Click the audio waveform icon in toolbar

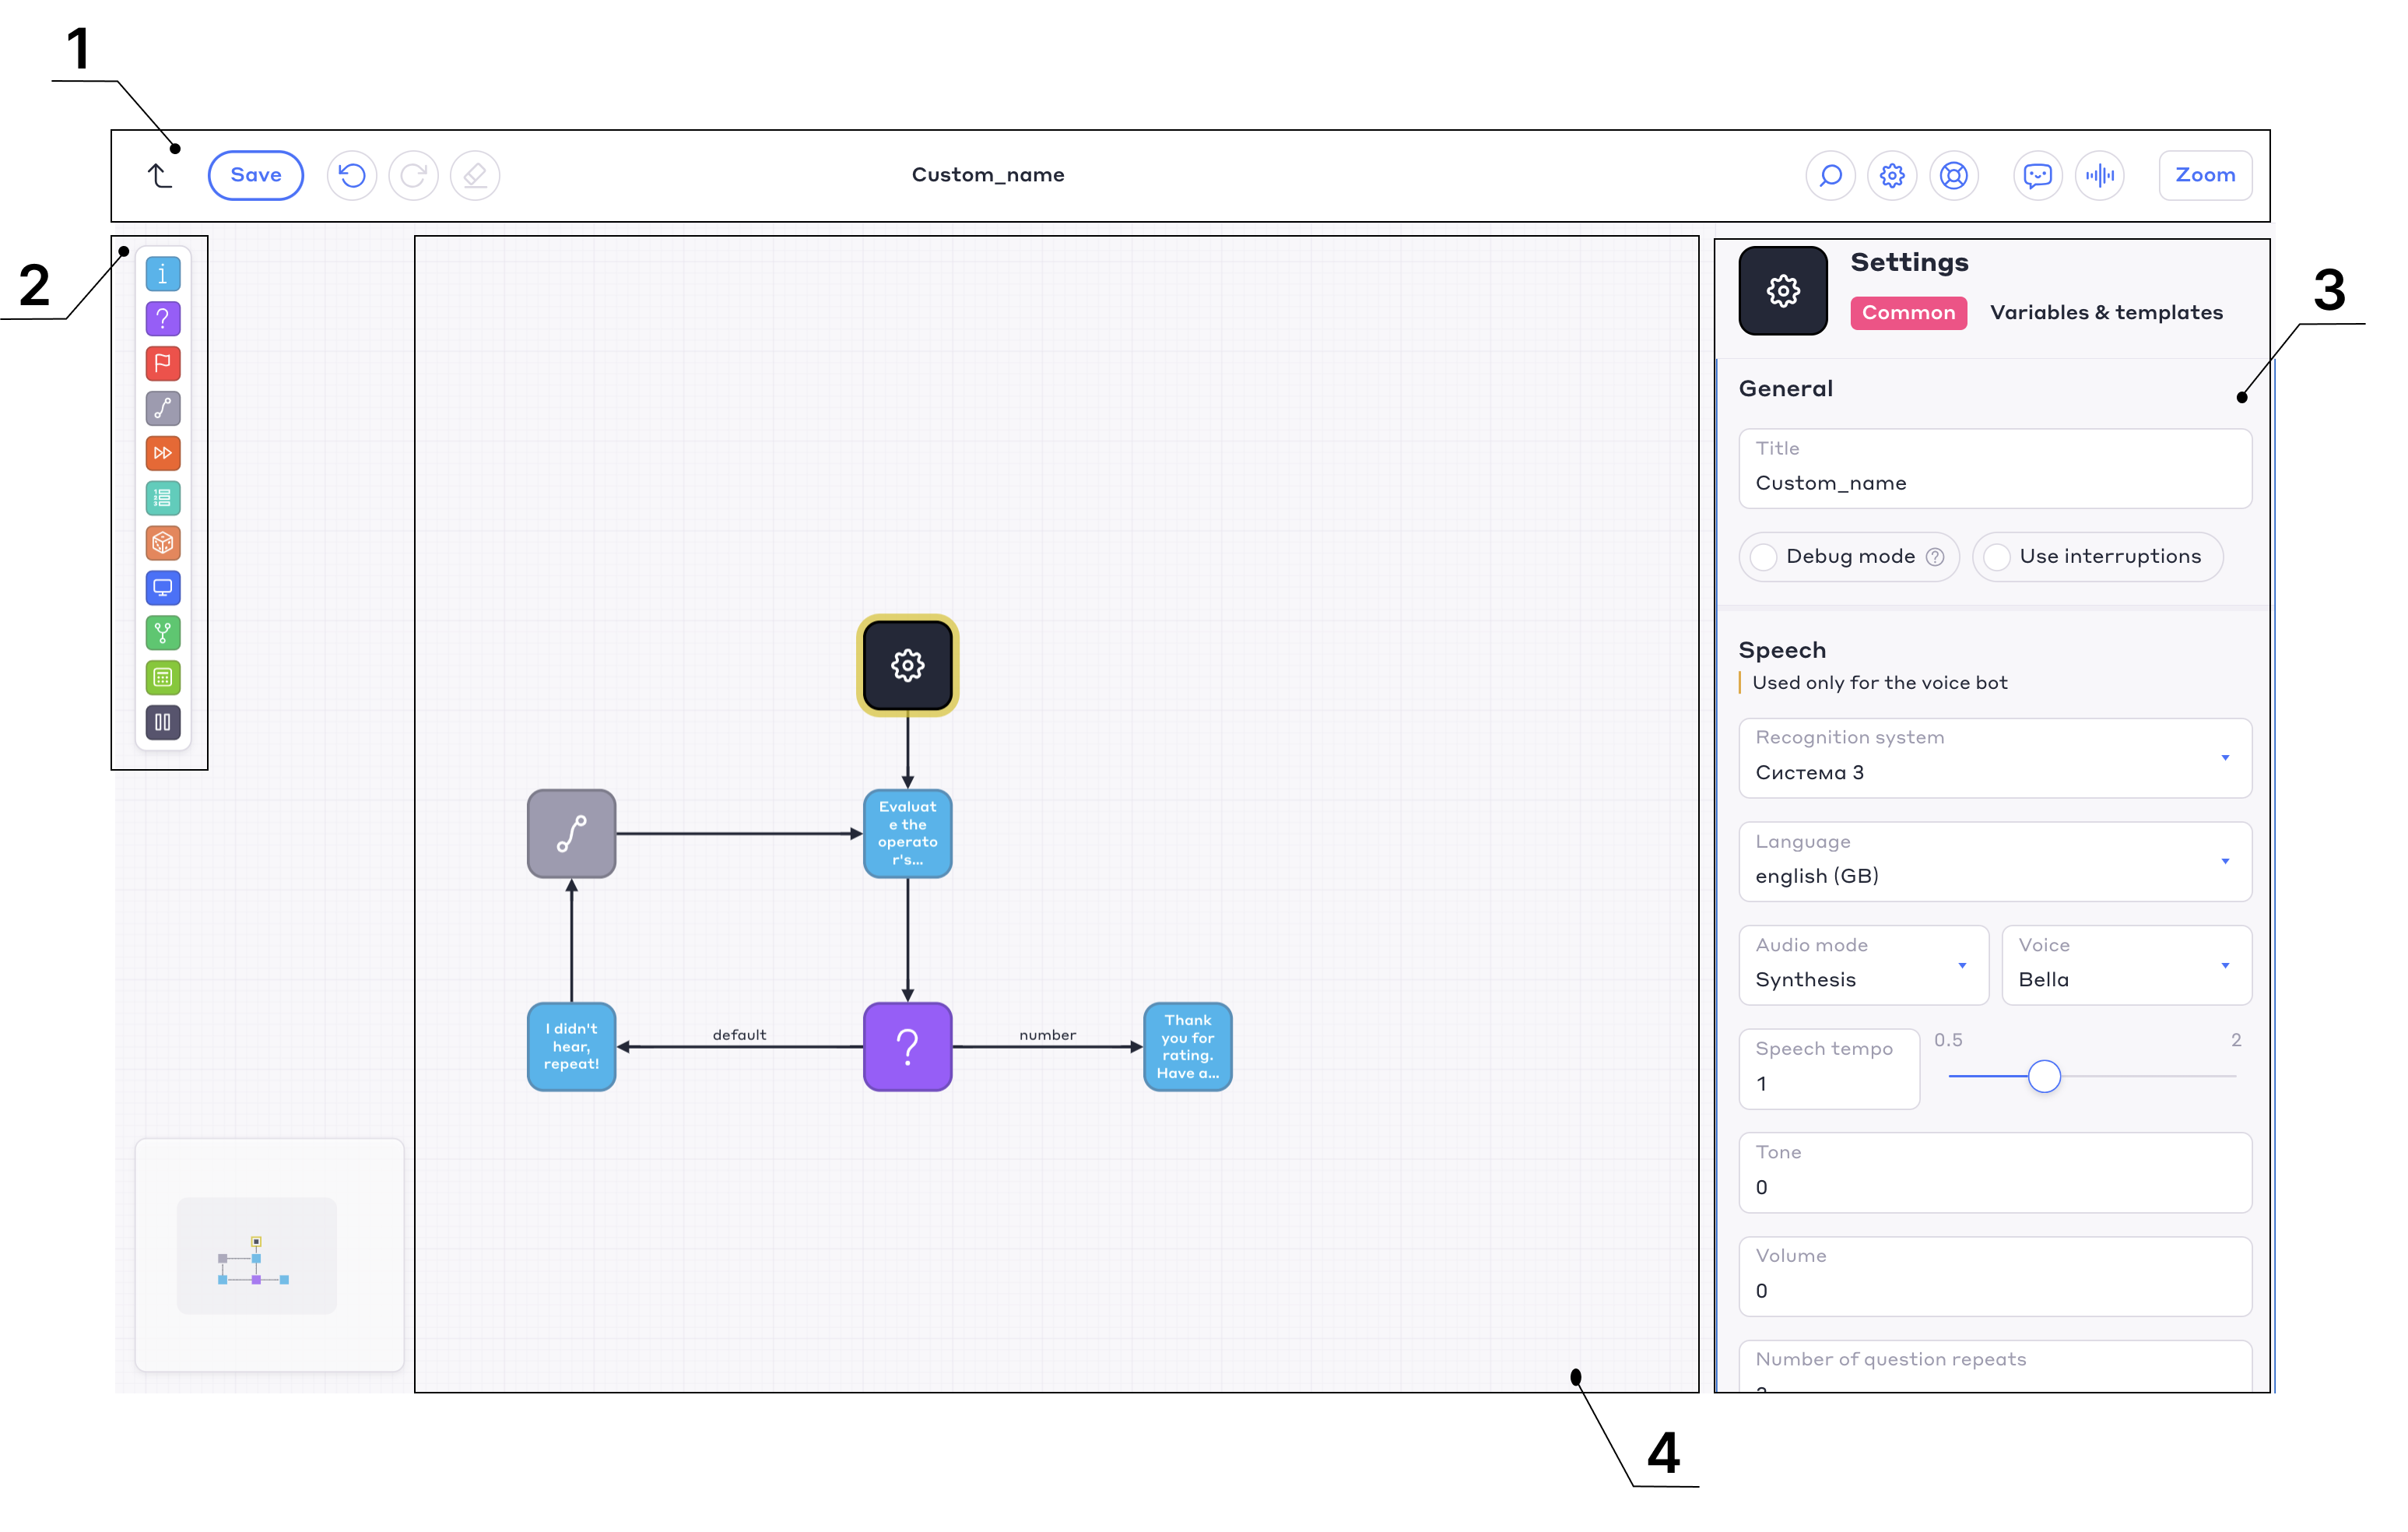click(x=2099, y=176)
